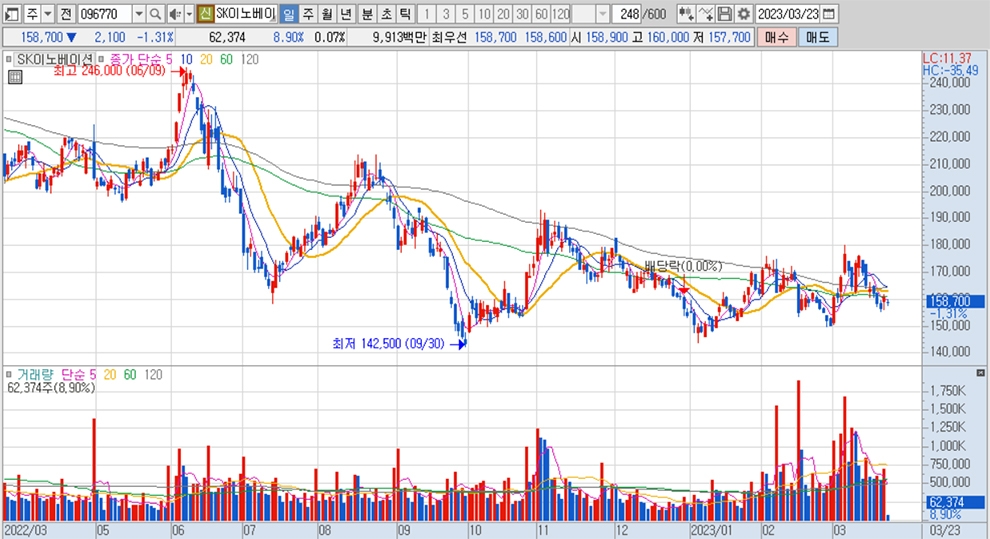The width and height of the screenshot is (990, 539).
Task: Click the SK이노베이 stock name field
Action: point(246,13)
